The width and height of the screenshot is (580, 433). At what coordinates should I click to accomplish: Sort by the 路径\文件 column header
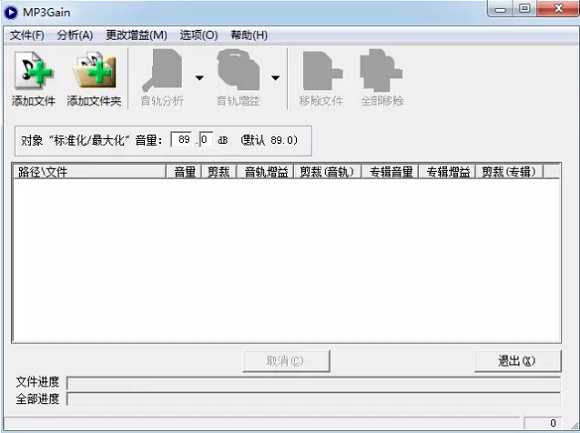[x=89, y=172]
